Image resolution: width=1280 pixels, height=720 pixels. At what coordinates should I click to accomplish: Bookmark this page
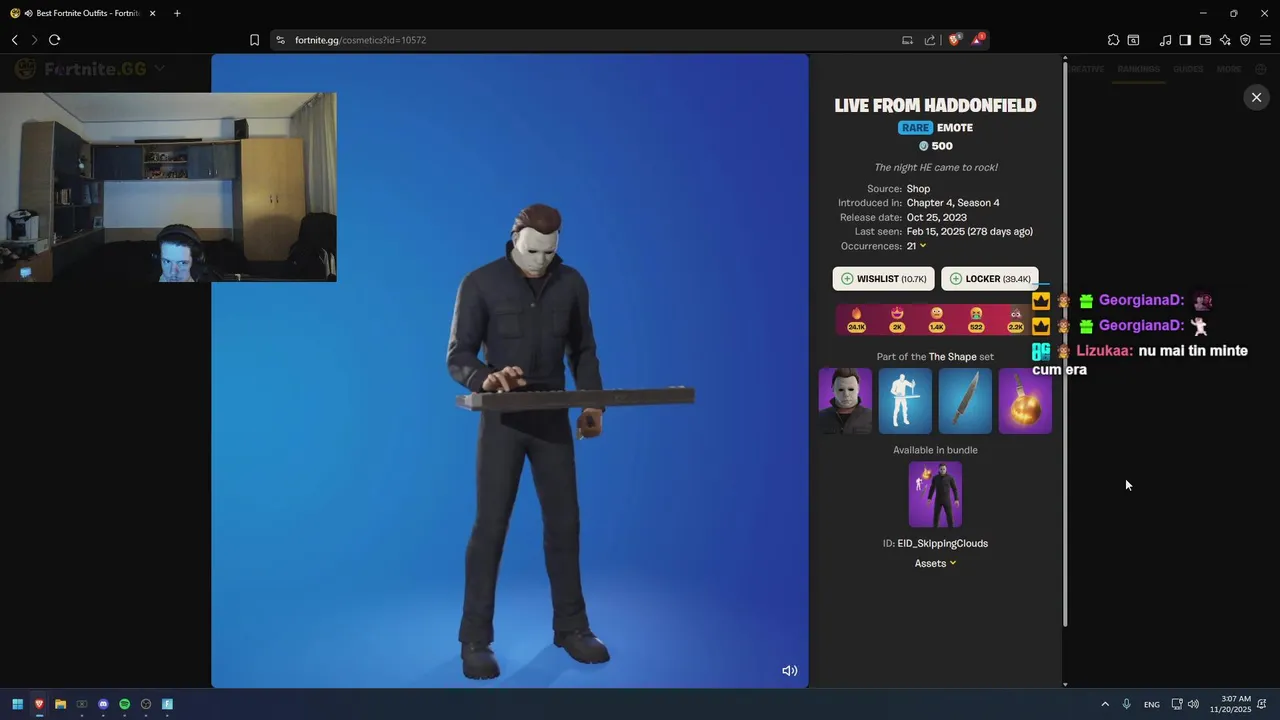pos(254,40)
